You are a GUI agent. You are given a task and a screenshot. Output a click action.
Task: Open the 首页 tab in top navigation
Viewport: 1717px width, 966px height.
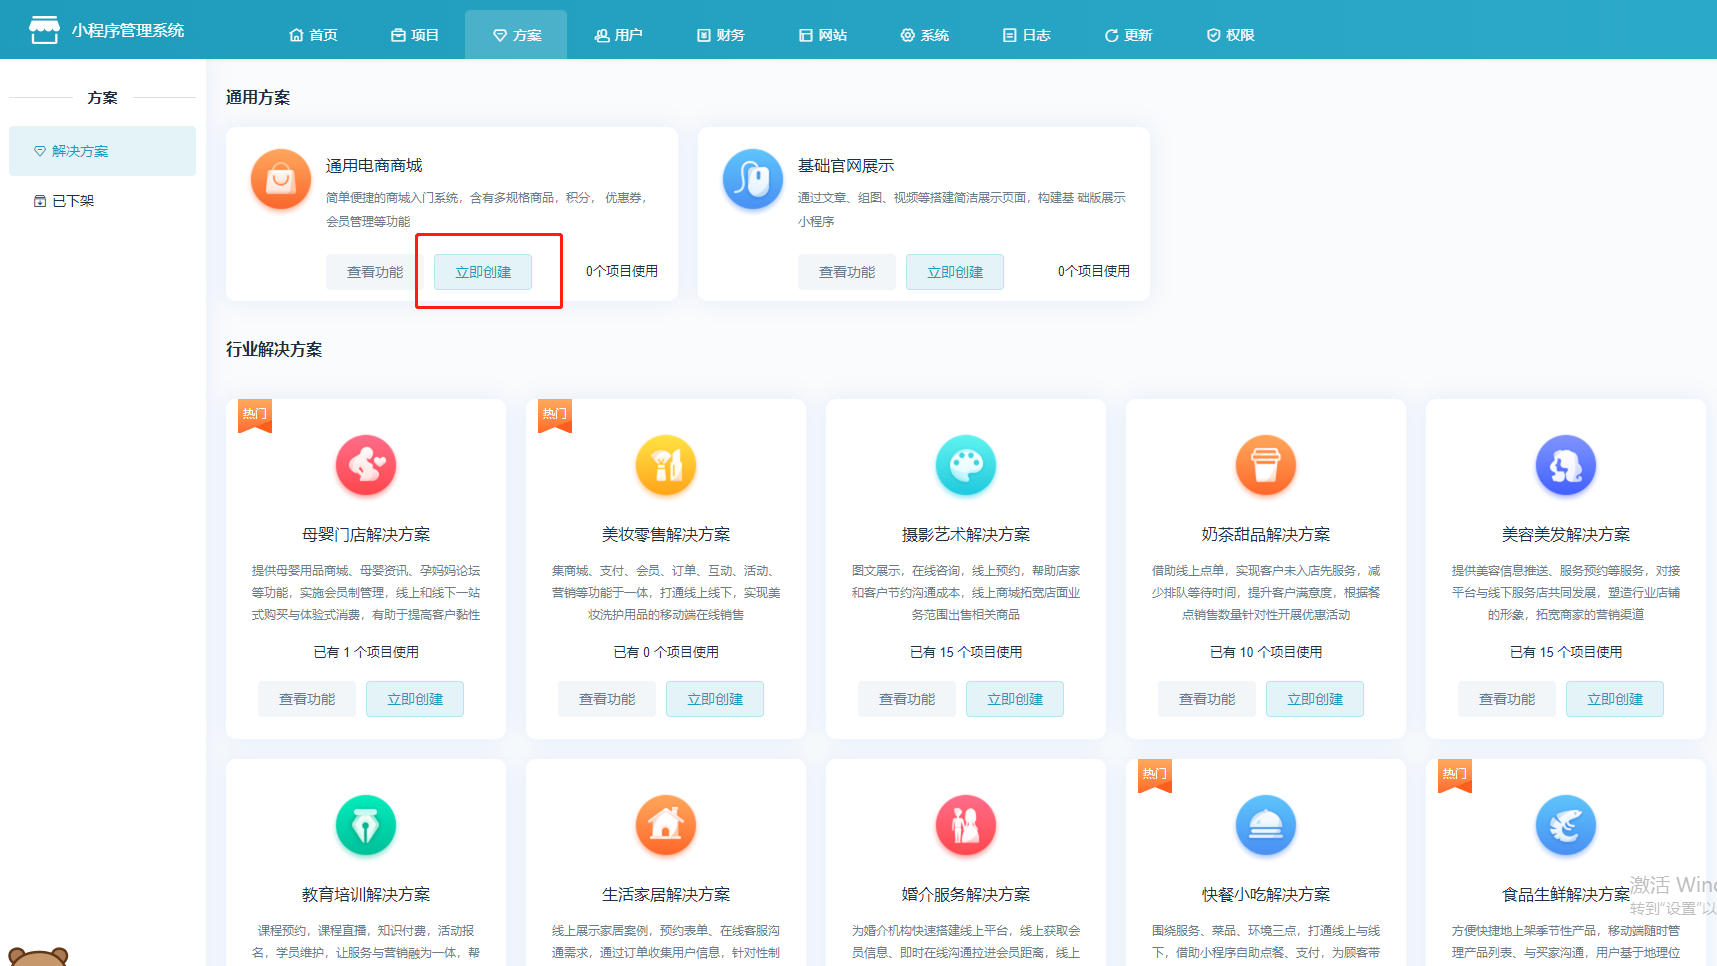[x=314, y=35]
